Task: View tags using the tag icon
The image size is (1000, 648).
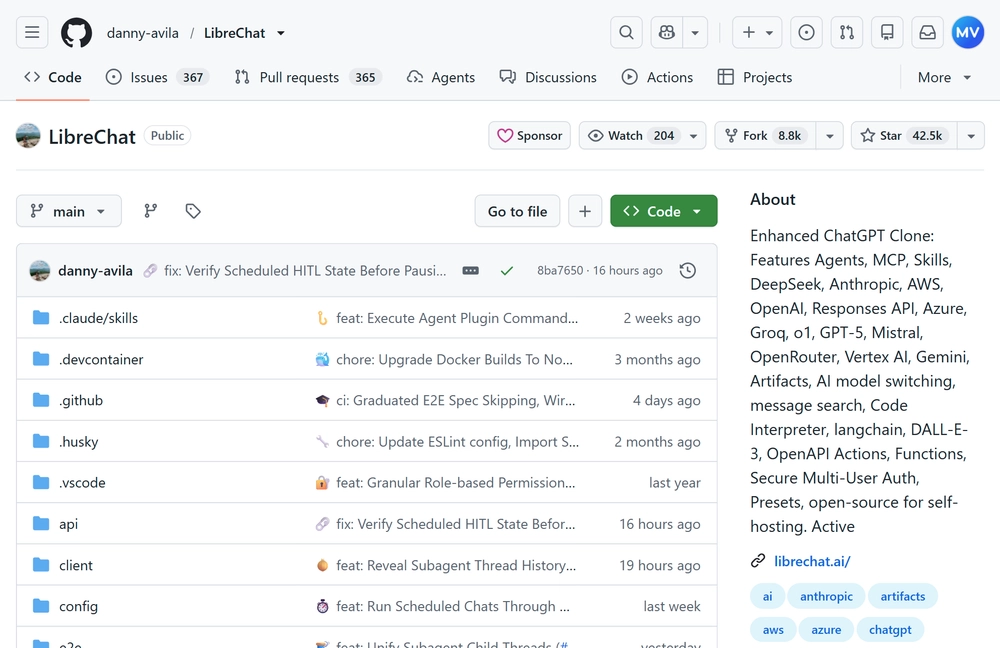Action: point(193,210)
